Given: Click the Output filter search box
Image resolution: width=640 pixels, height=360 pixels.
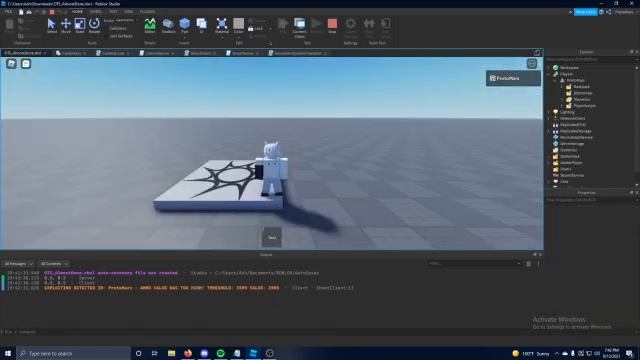Looking at the screenshot, I should pos(474,264).
